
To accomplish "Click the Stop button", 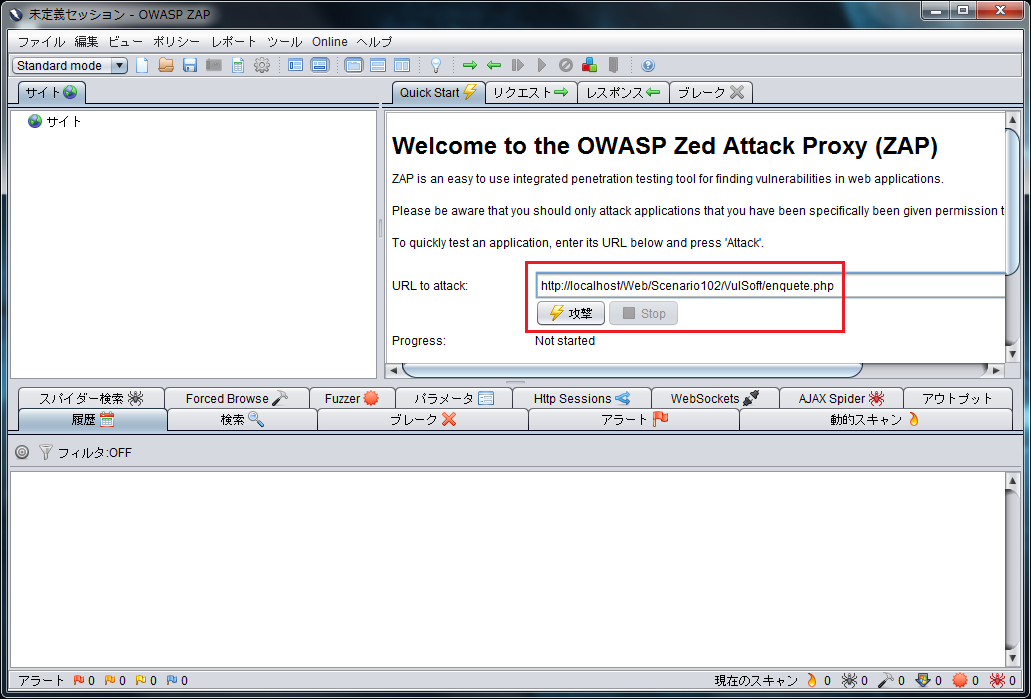I will (643, 314).
